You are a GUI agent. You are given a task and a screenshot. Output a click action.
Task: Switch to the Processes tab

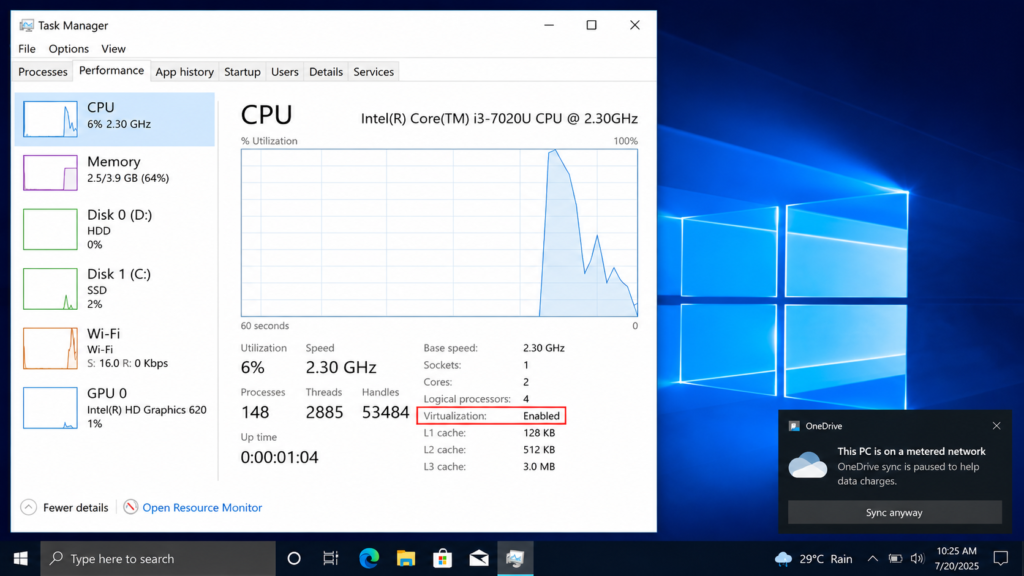pos(42,72)
